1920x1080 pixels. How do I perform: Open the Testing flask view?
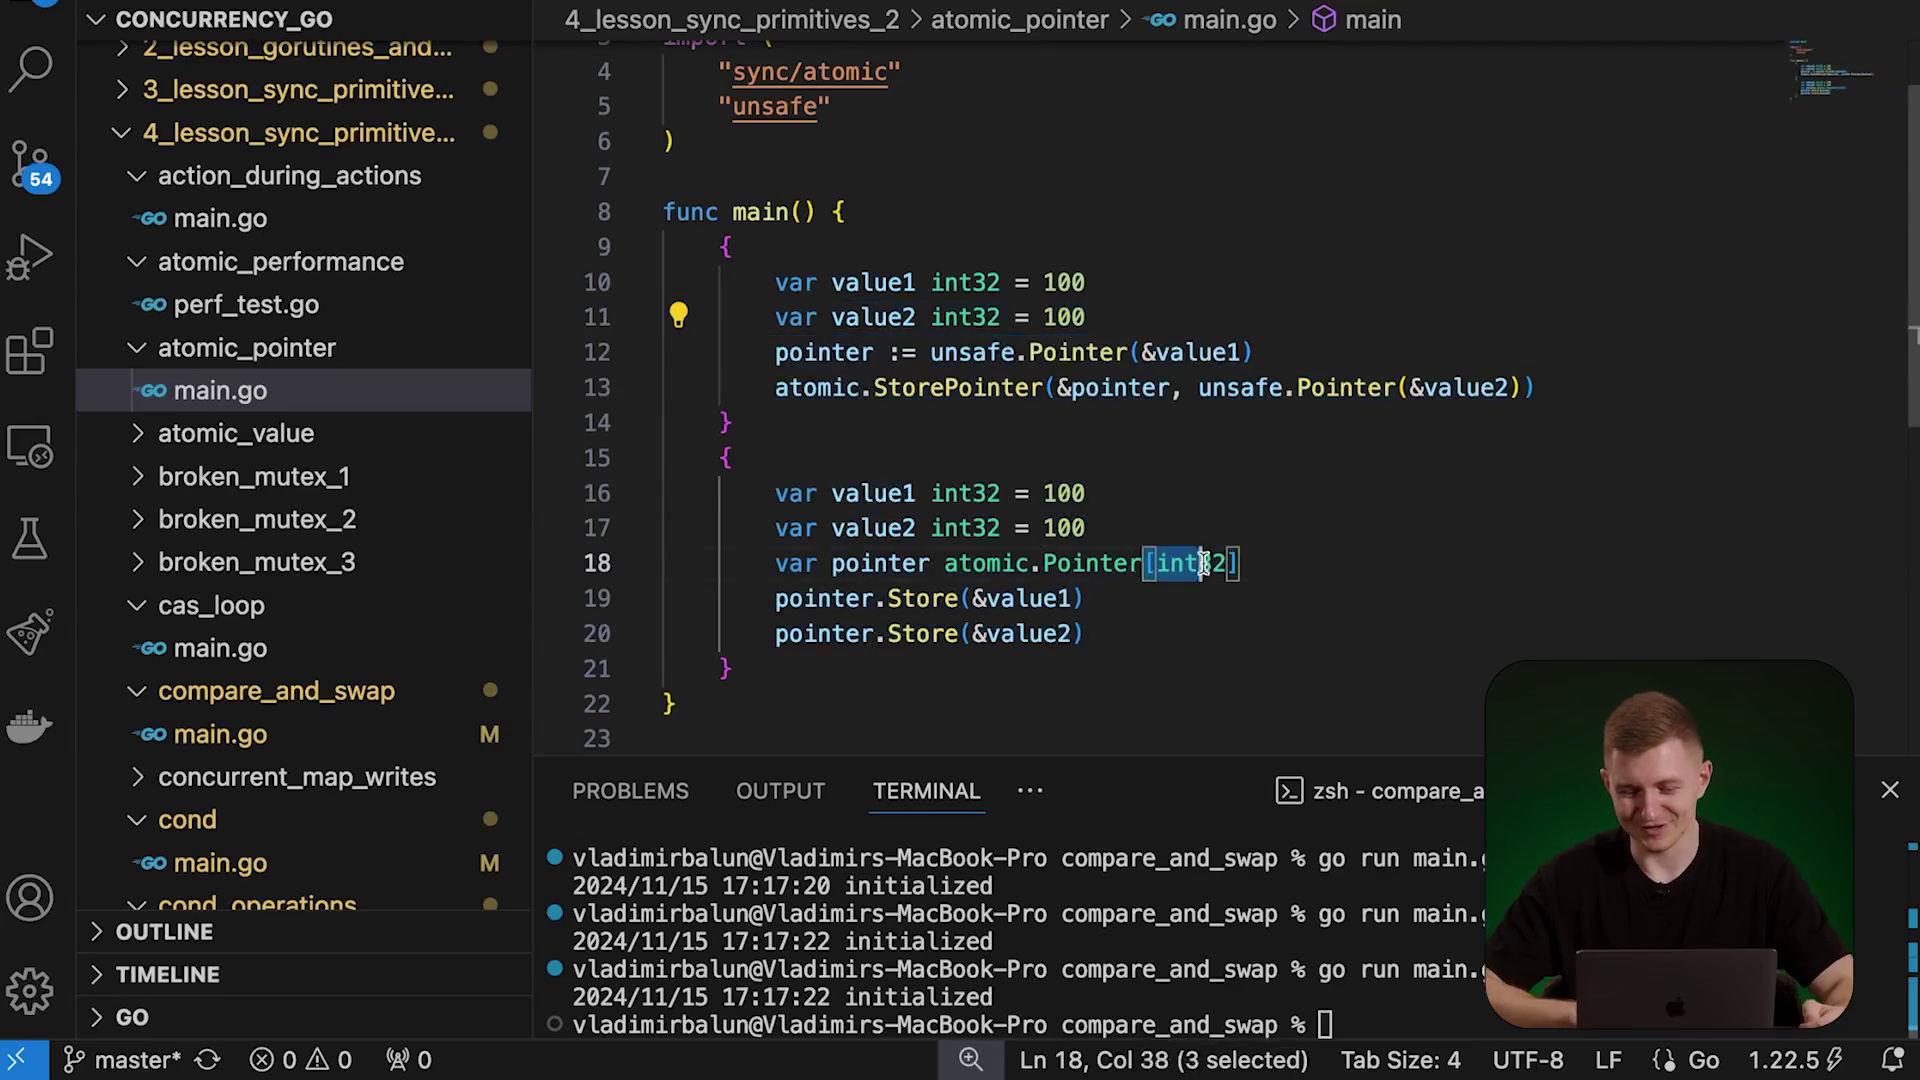(x=30, y=538)
